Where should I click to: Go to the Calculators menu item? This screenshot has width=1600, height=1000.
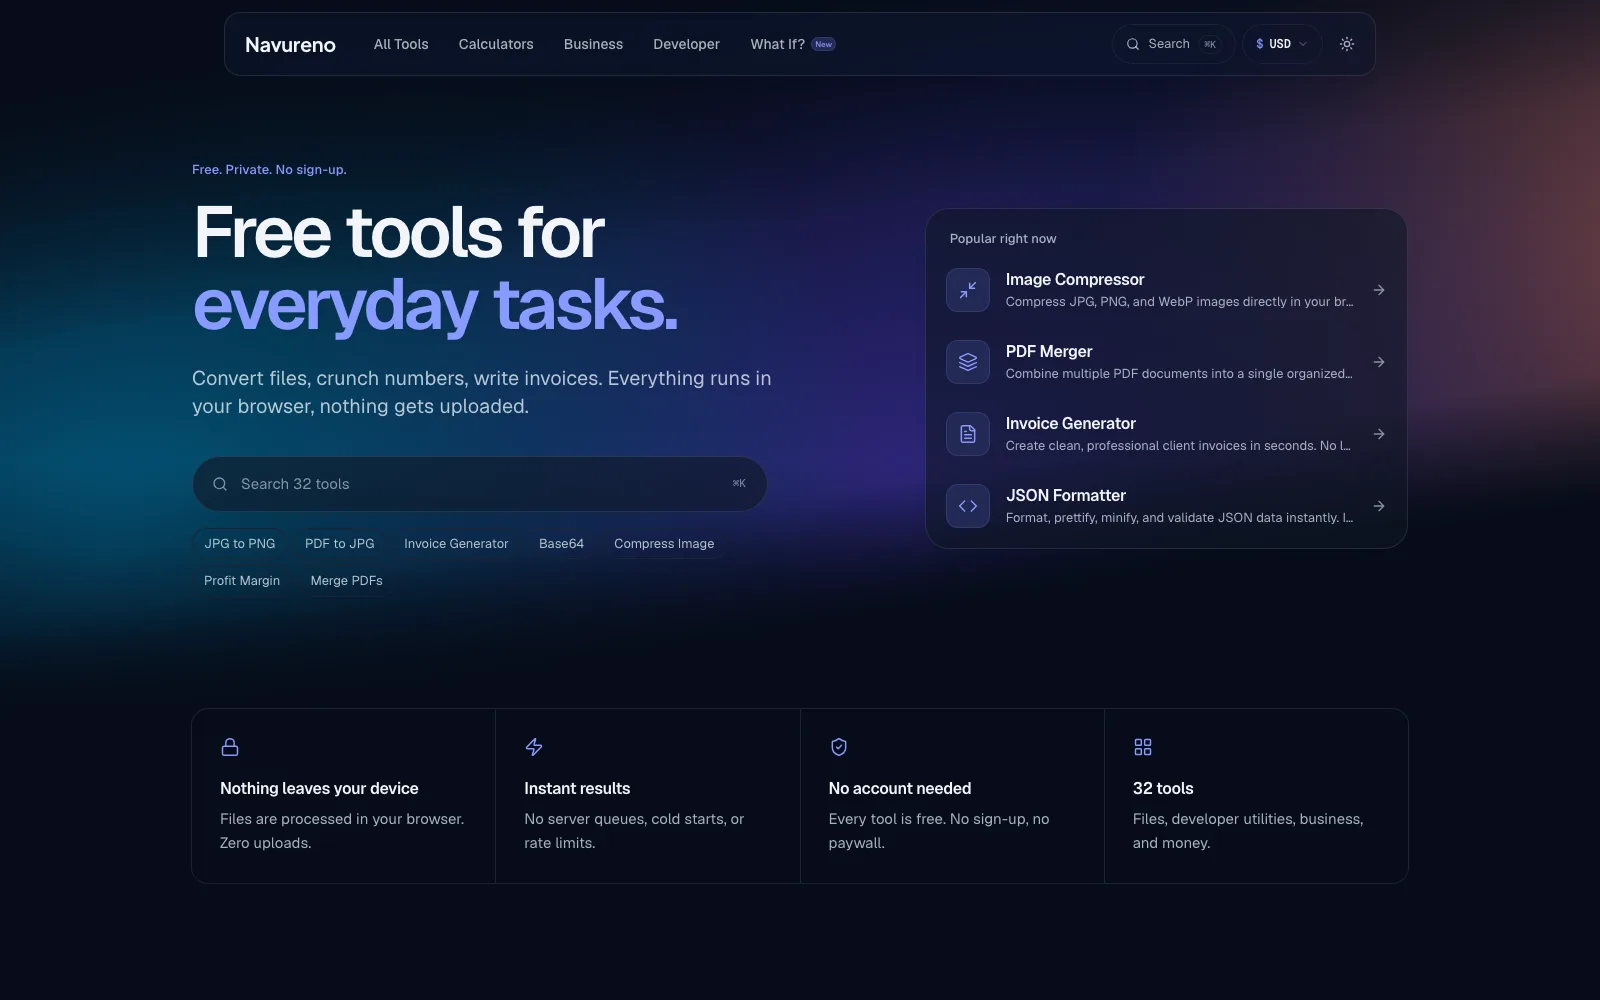[x=496, y=44]
